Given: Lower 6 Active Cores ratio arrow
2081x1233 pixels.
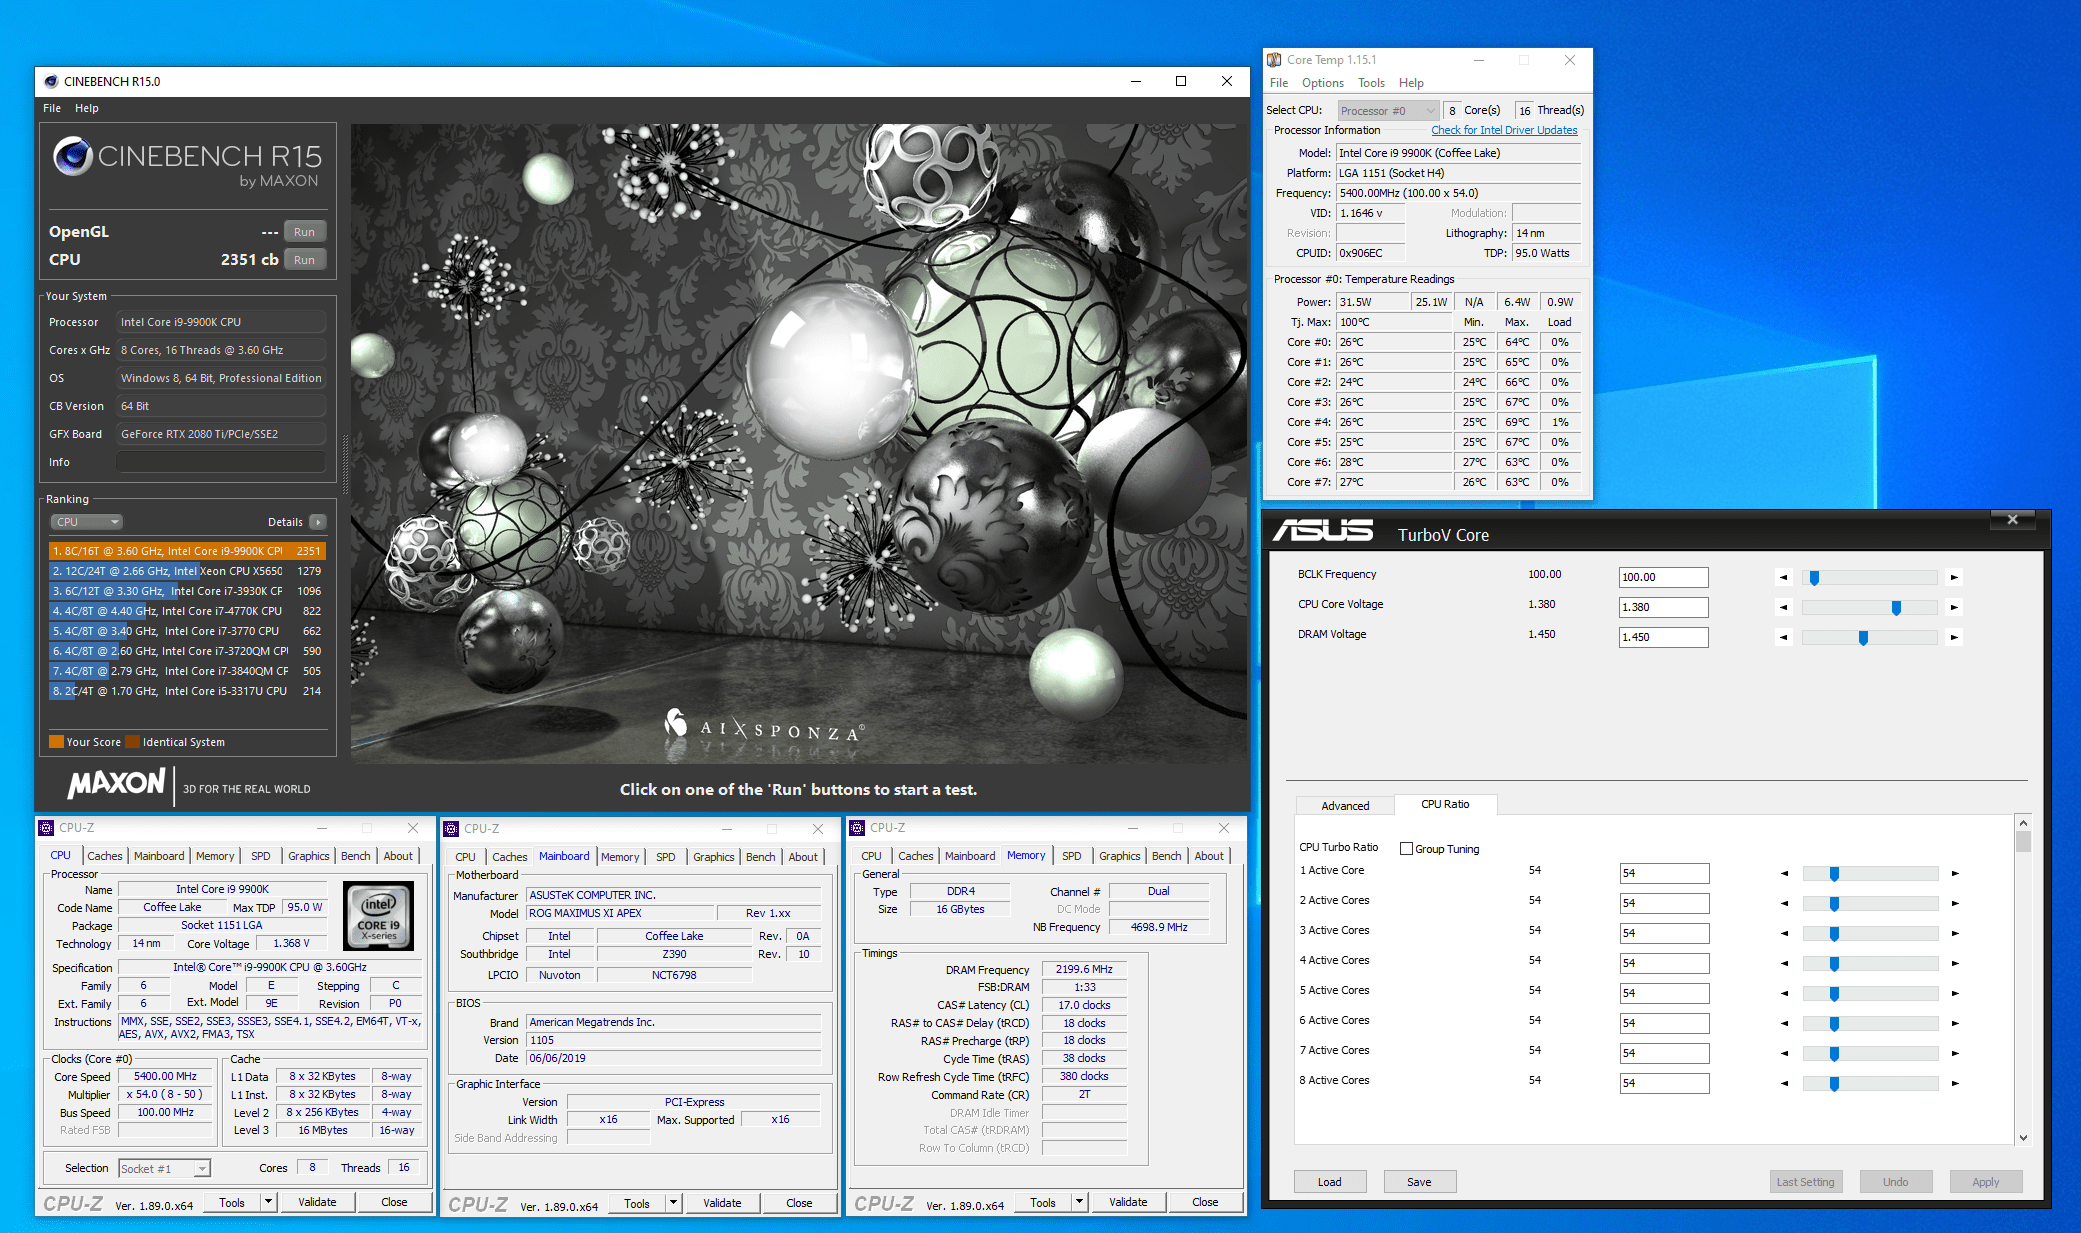Looking at the screenshot, I should pos(1784,1023).
